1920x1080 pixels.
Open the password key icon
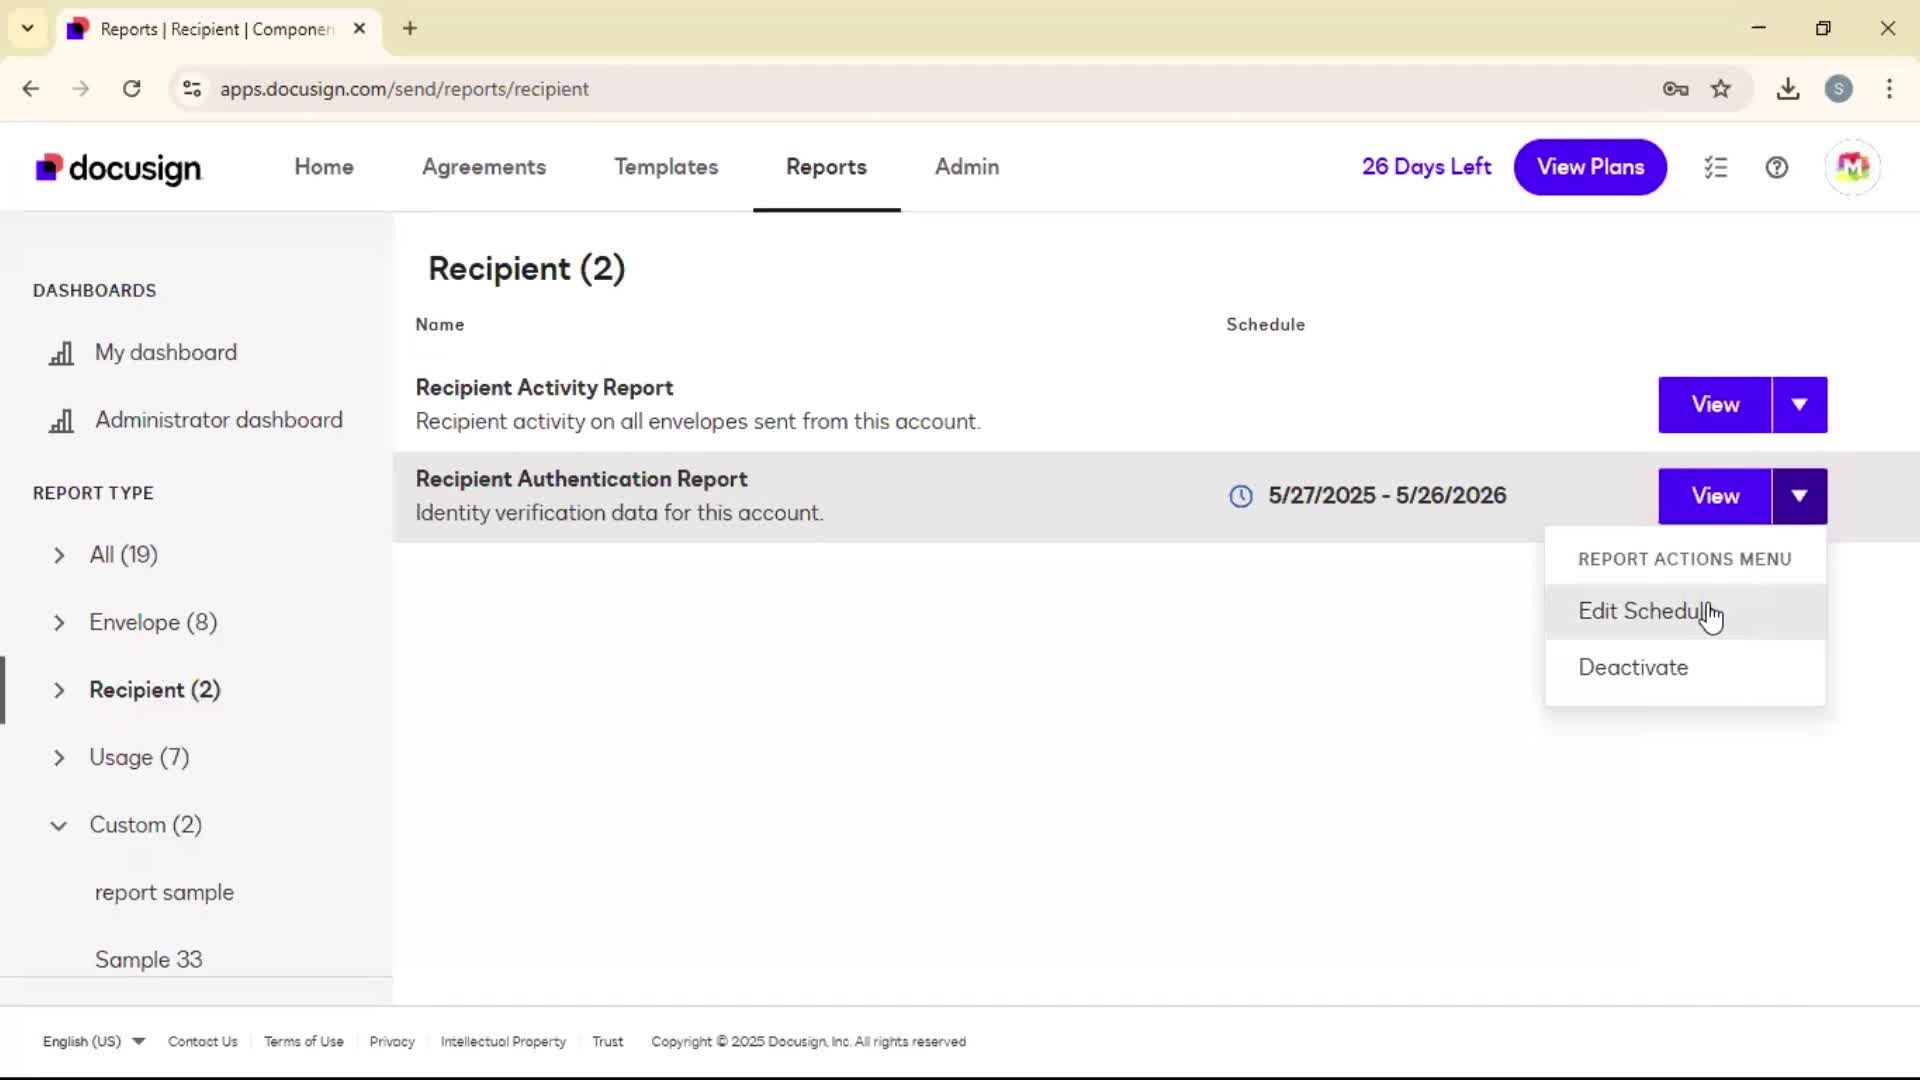click(x=1676, y=89)
